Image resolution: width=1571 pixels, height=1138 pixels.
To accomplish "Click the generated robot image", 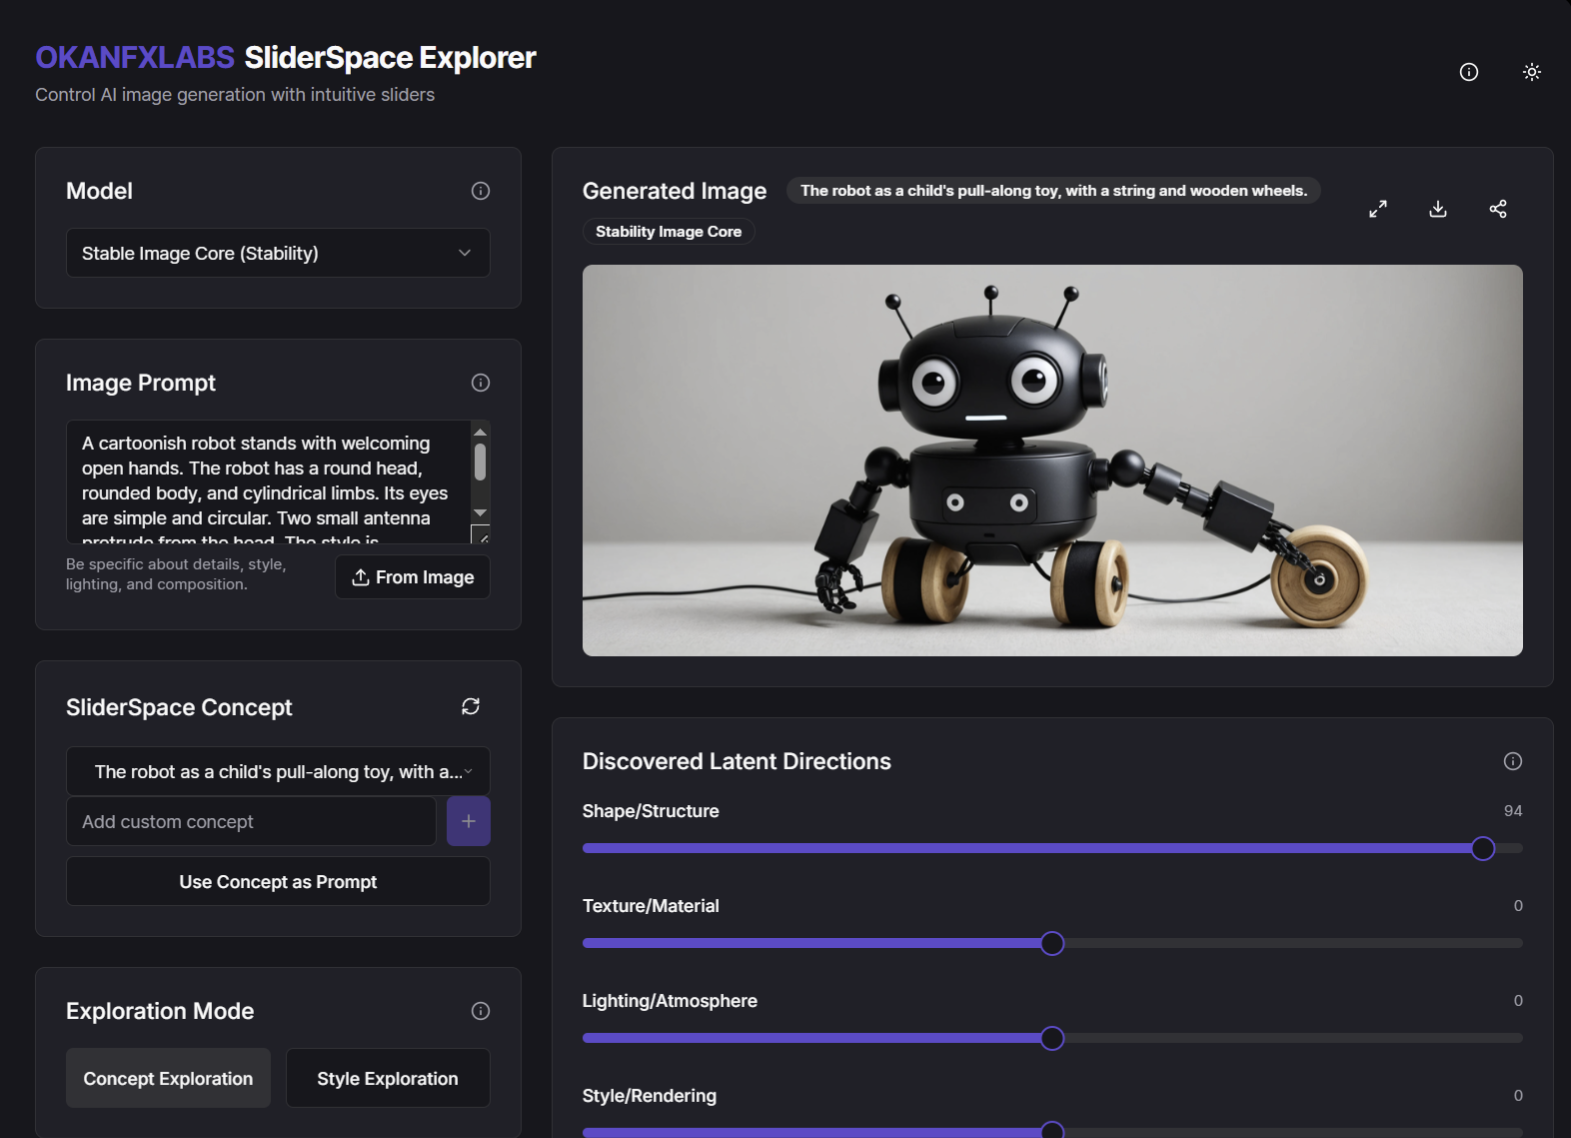I will pyautogui.click(x=1052, y=460).
